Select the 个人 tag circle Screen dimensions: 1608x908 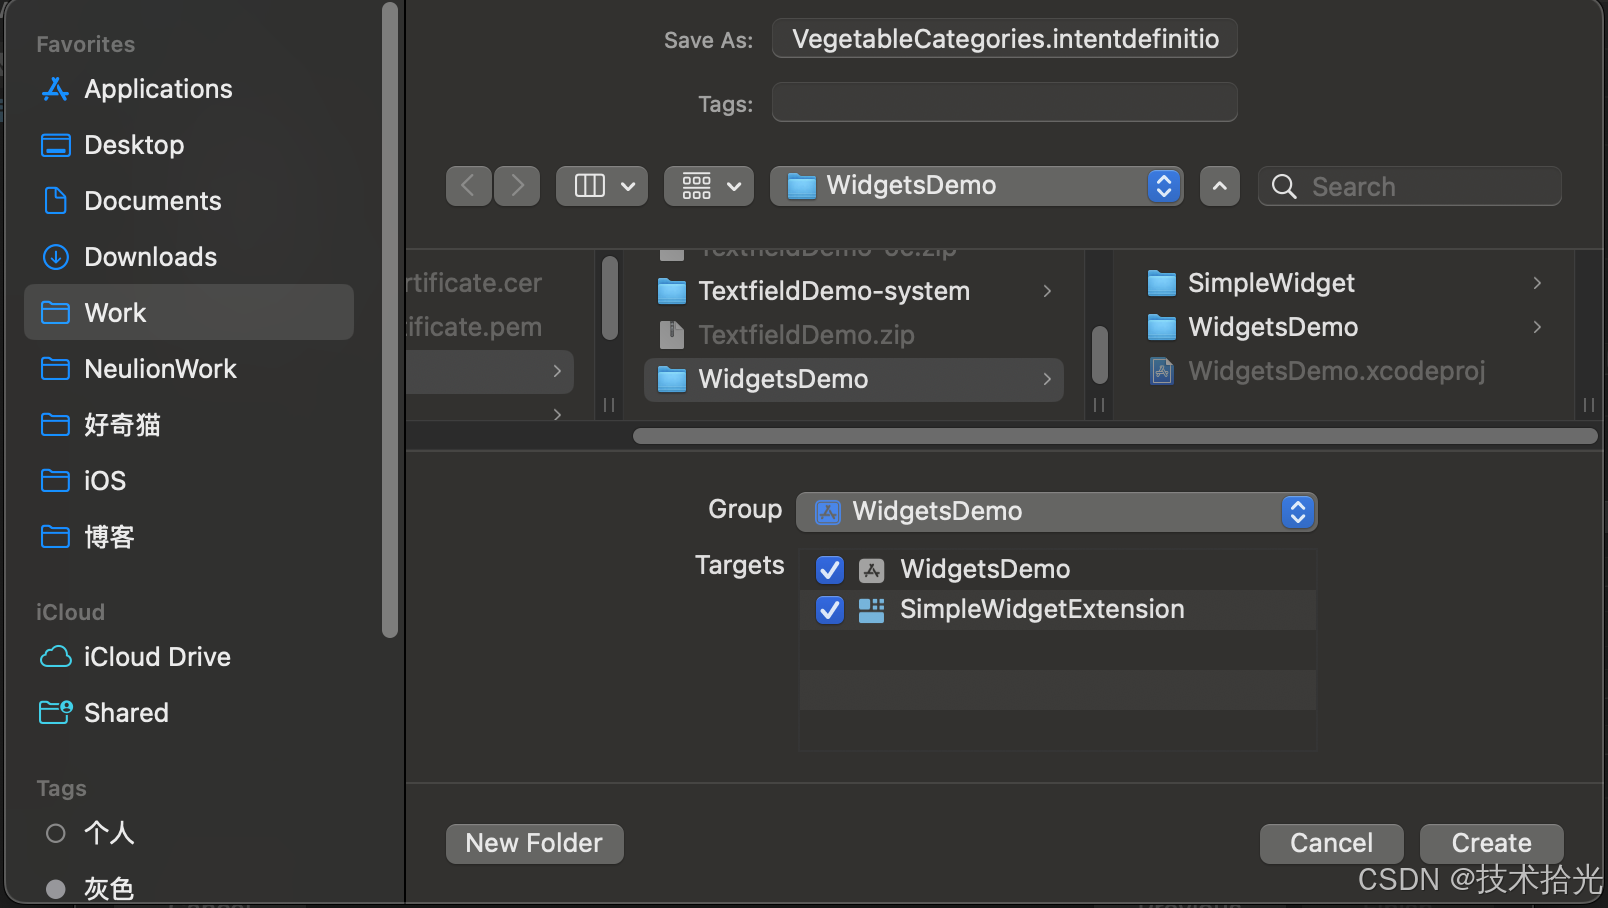click(56, 833)
